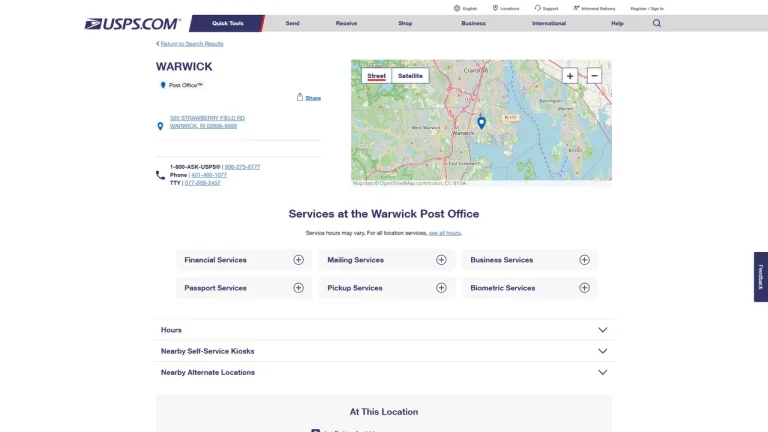
Task: Click the Passport Services label
Action: [216, 288]
